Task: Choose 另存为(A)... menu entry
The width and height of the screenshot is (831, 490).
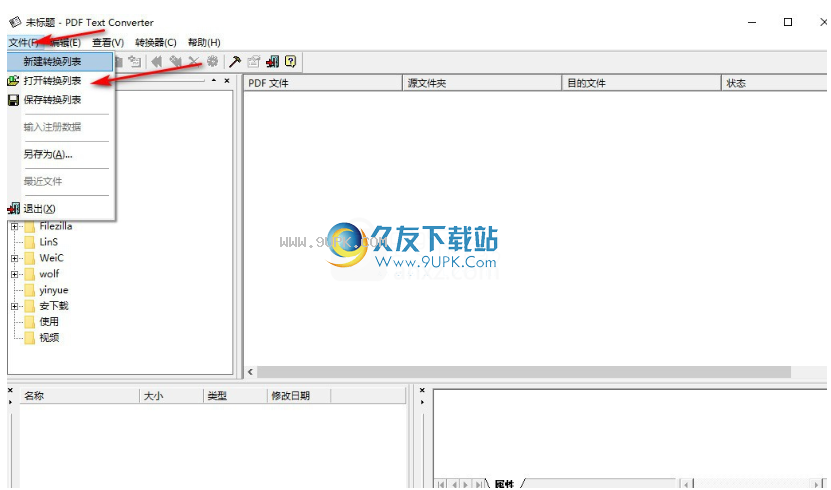Action: tap(60, 155)
